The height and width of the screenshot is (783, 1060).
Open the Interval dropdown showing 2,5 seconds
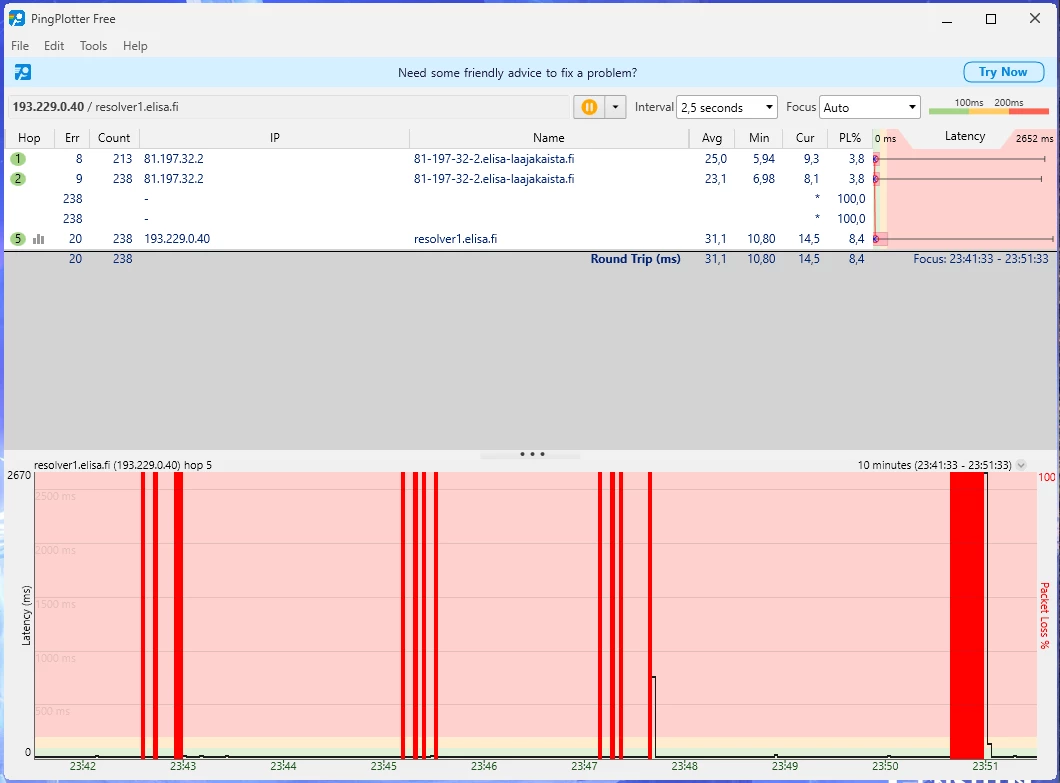[x=726, y=107]
